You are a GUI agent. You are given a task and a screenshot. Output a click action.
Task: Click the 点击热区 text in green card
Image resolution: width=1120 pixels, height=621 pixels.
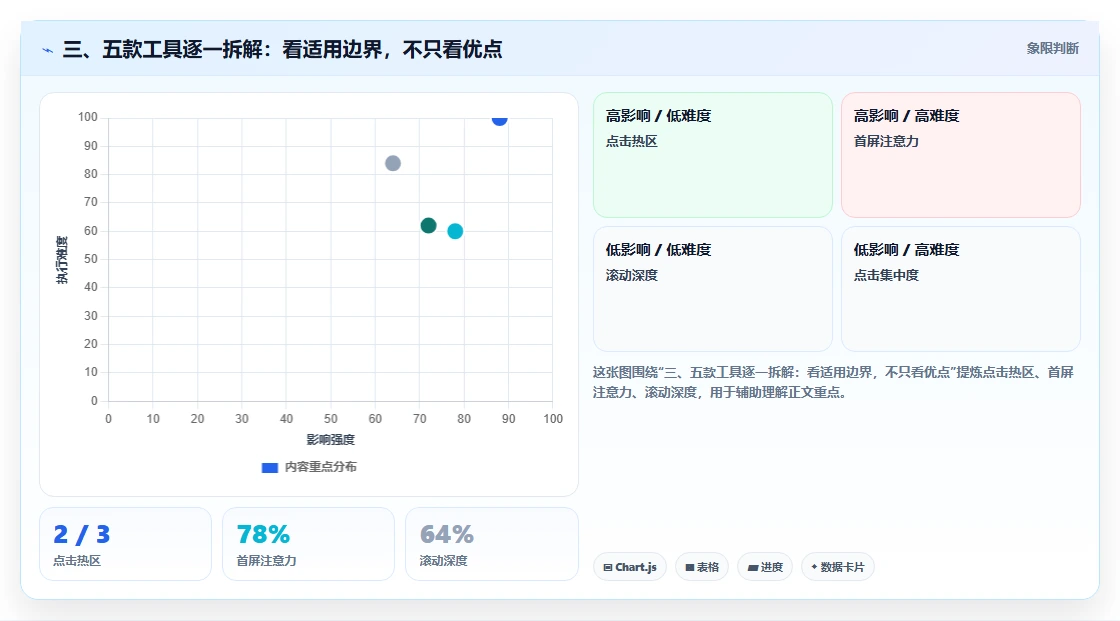[x=631, y=141]
